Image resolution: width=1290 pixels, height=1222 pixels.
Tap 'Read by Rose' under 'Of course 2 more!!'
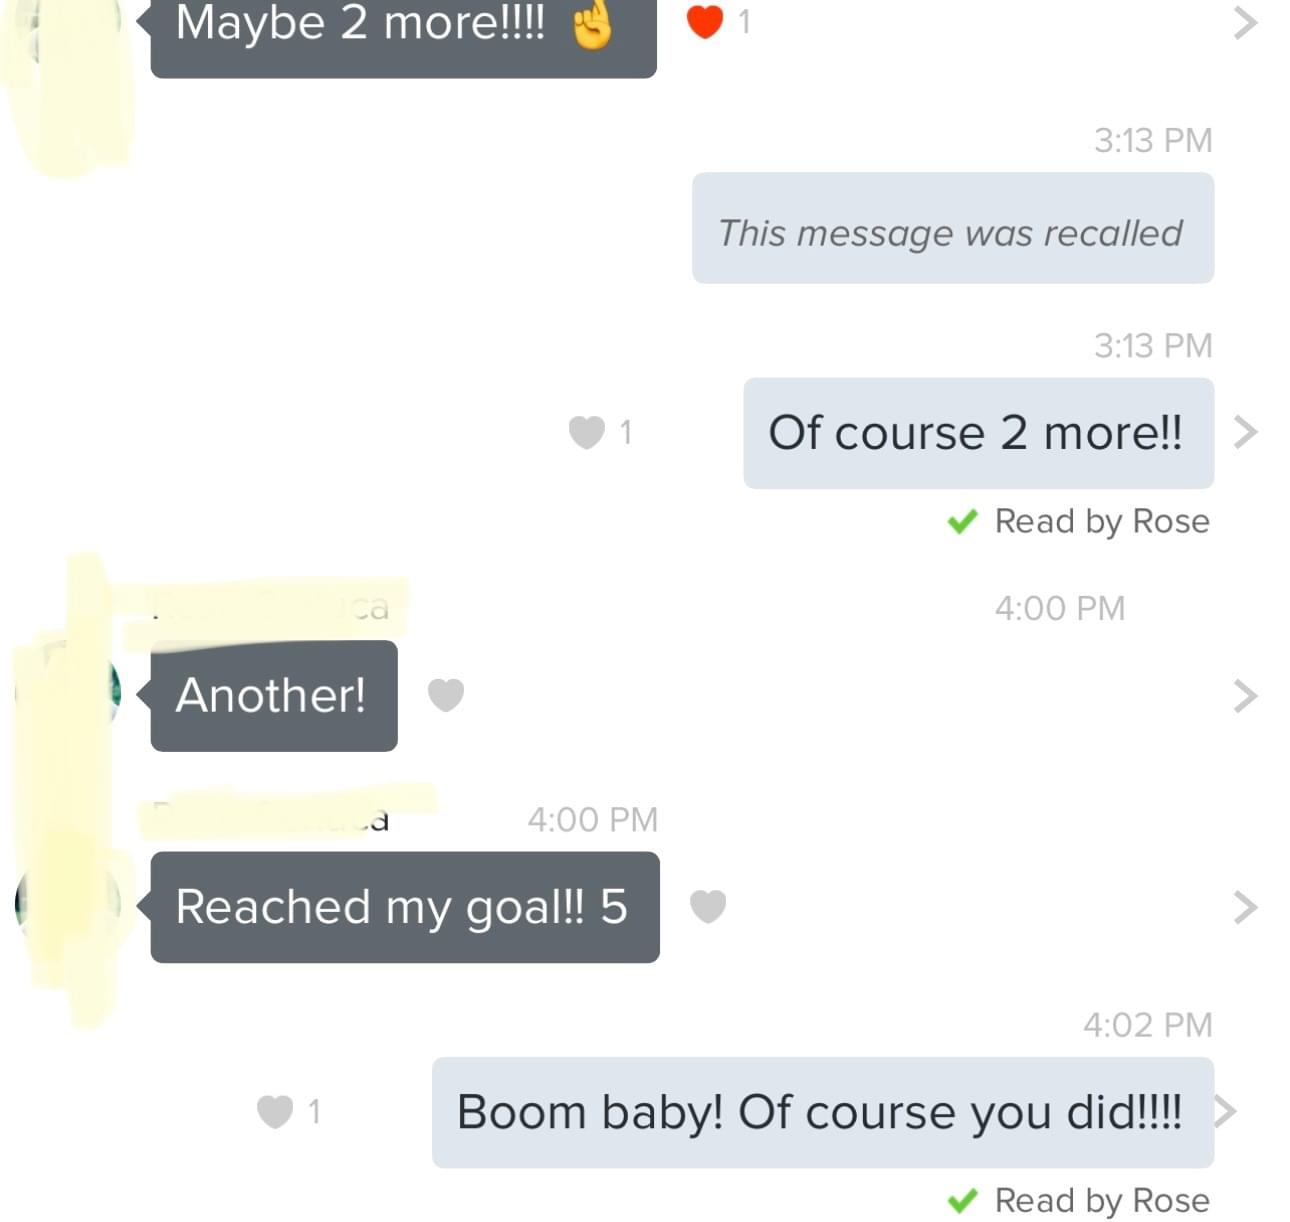(x=1102, y=521)
